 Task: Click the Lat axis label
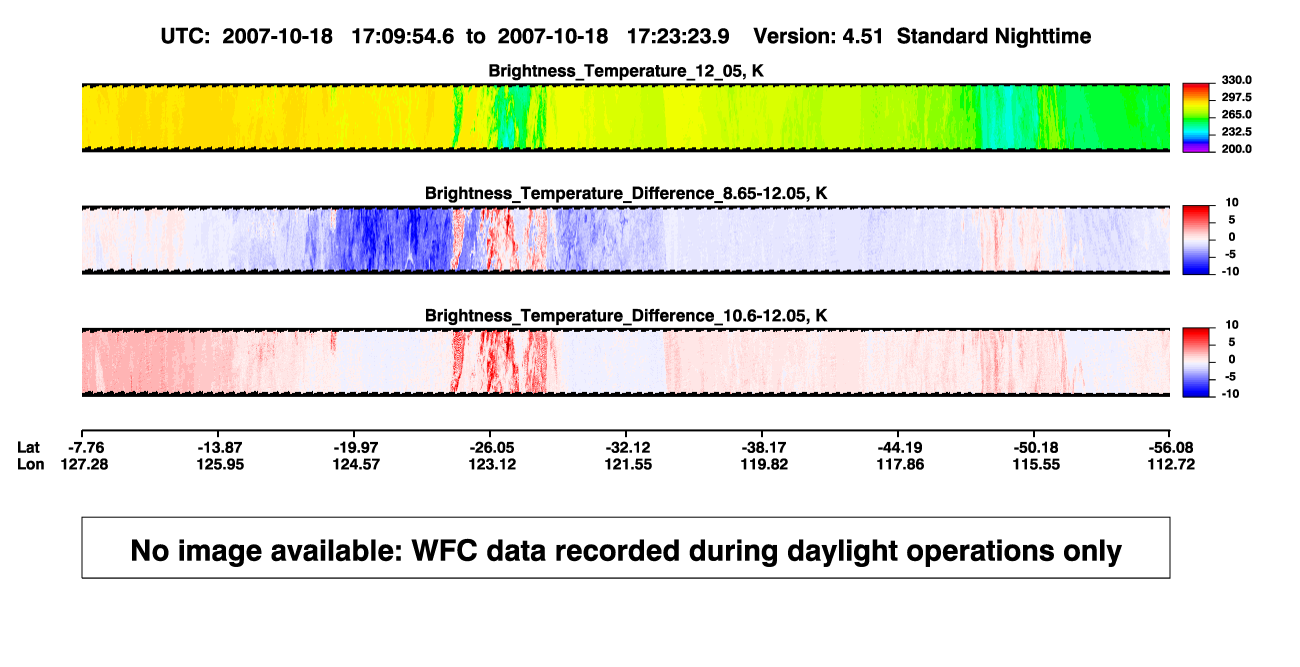(30, 447)
